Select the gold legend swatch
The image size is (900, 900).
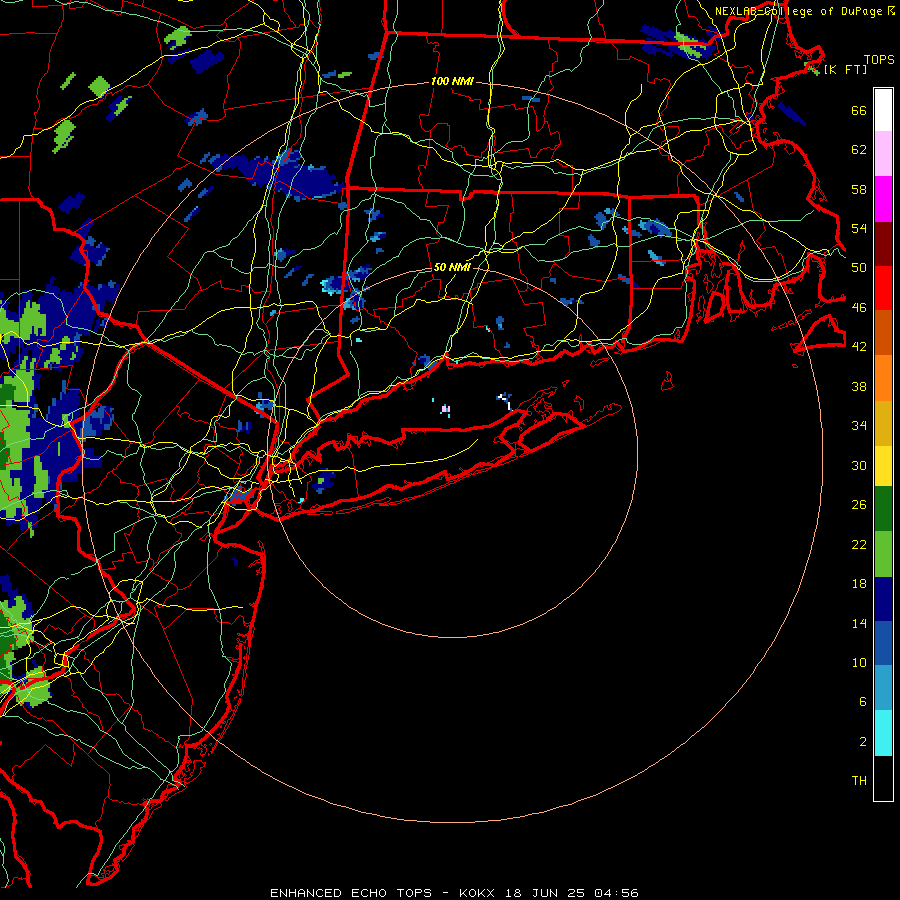coord(883,424)
